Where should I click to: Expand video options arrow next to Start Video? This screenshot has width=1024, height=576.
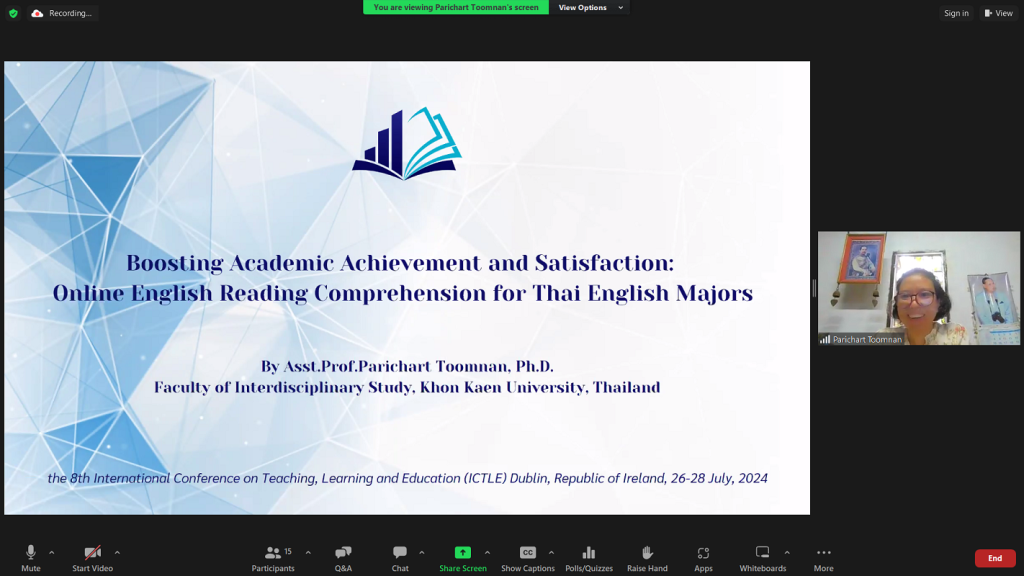point(117,552)
